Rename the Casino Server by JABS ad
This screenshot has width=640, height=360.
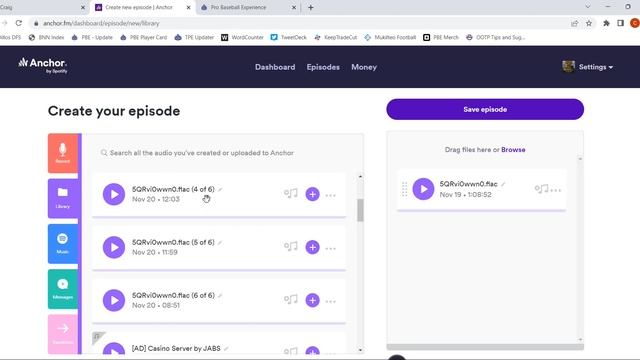tap(226, 349)
